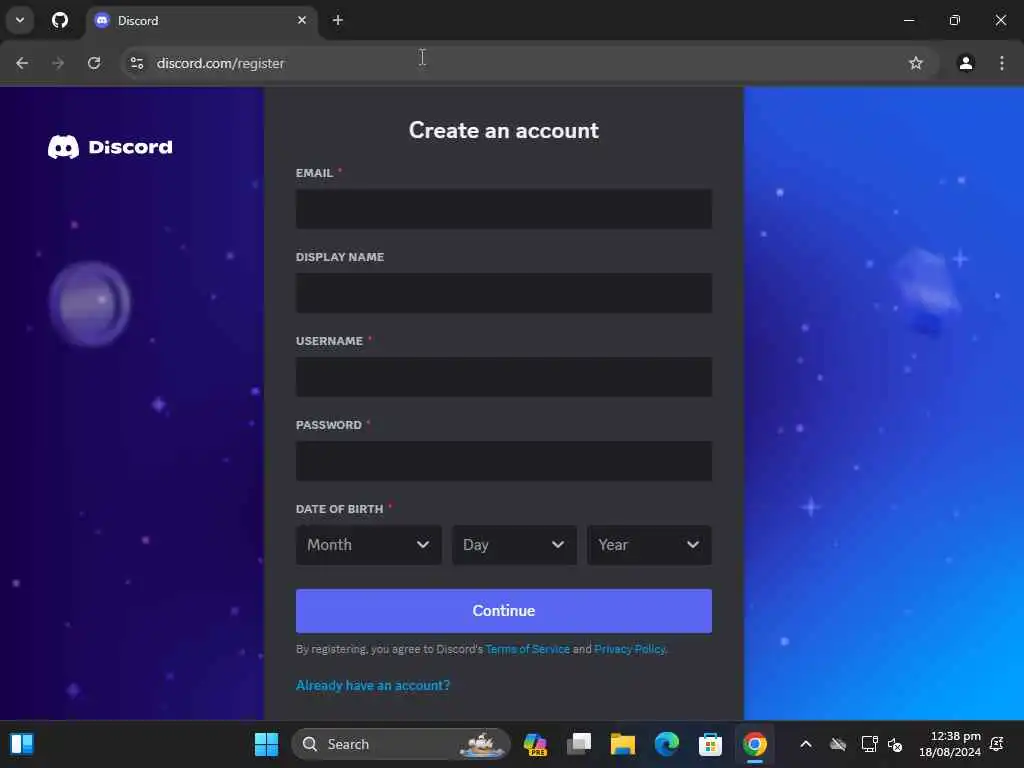Click the network display tray icon
This screenshot has width=1024, height=768.
pyautogui.click(x=869, y=744)
